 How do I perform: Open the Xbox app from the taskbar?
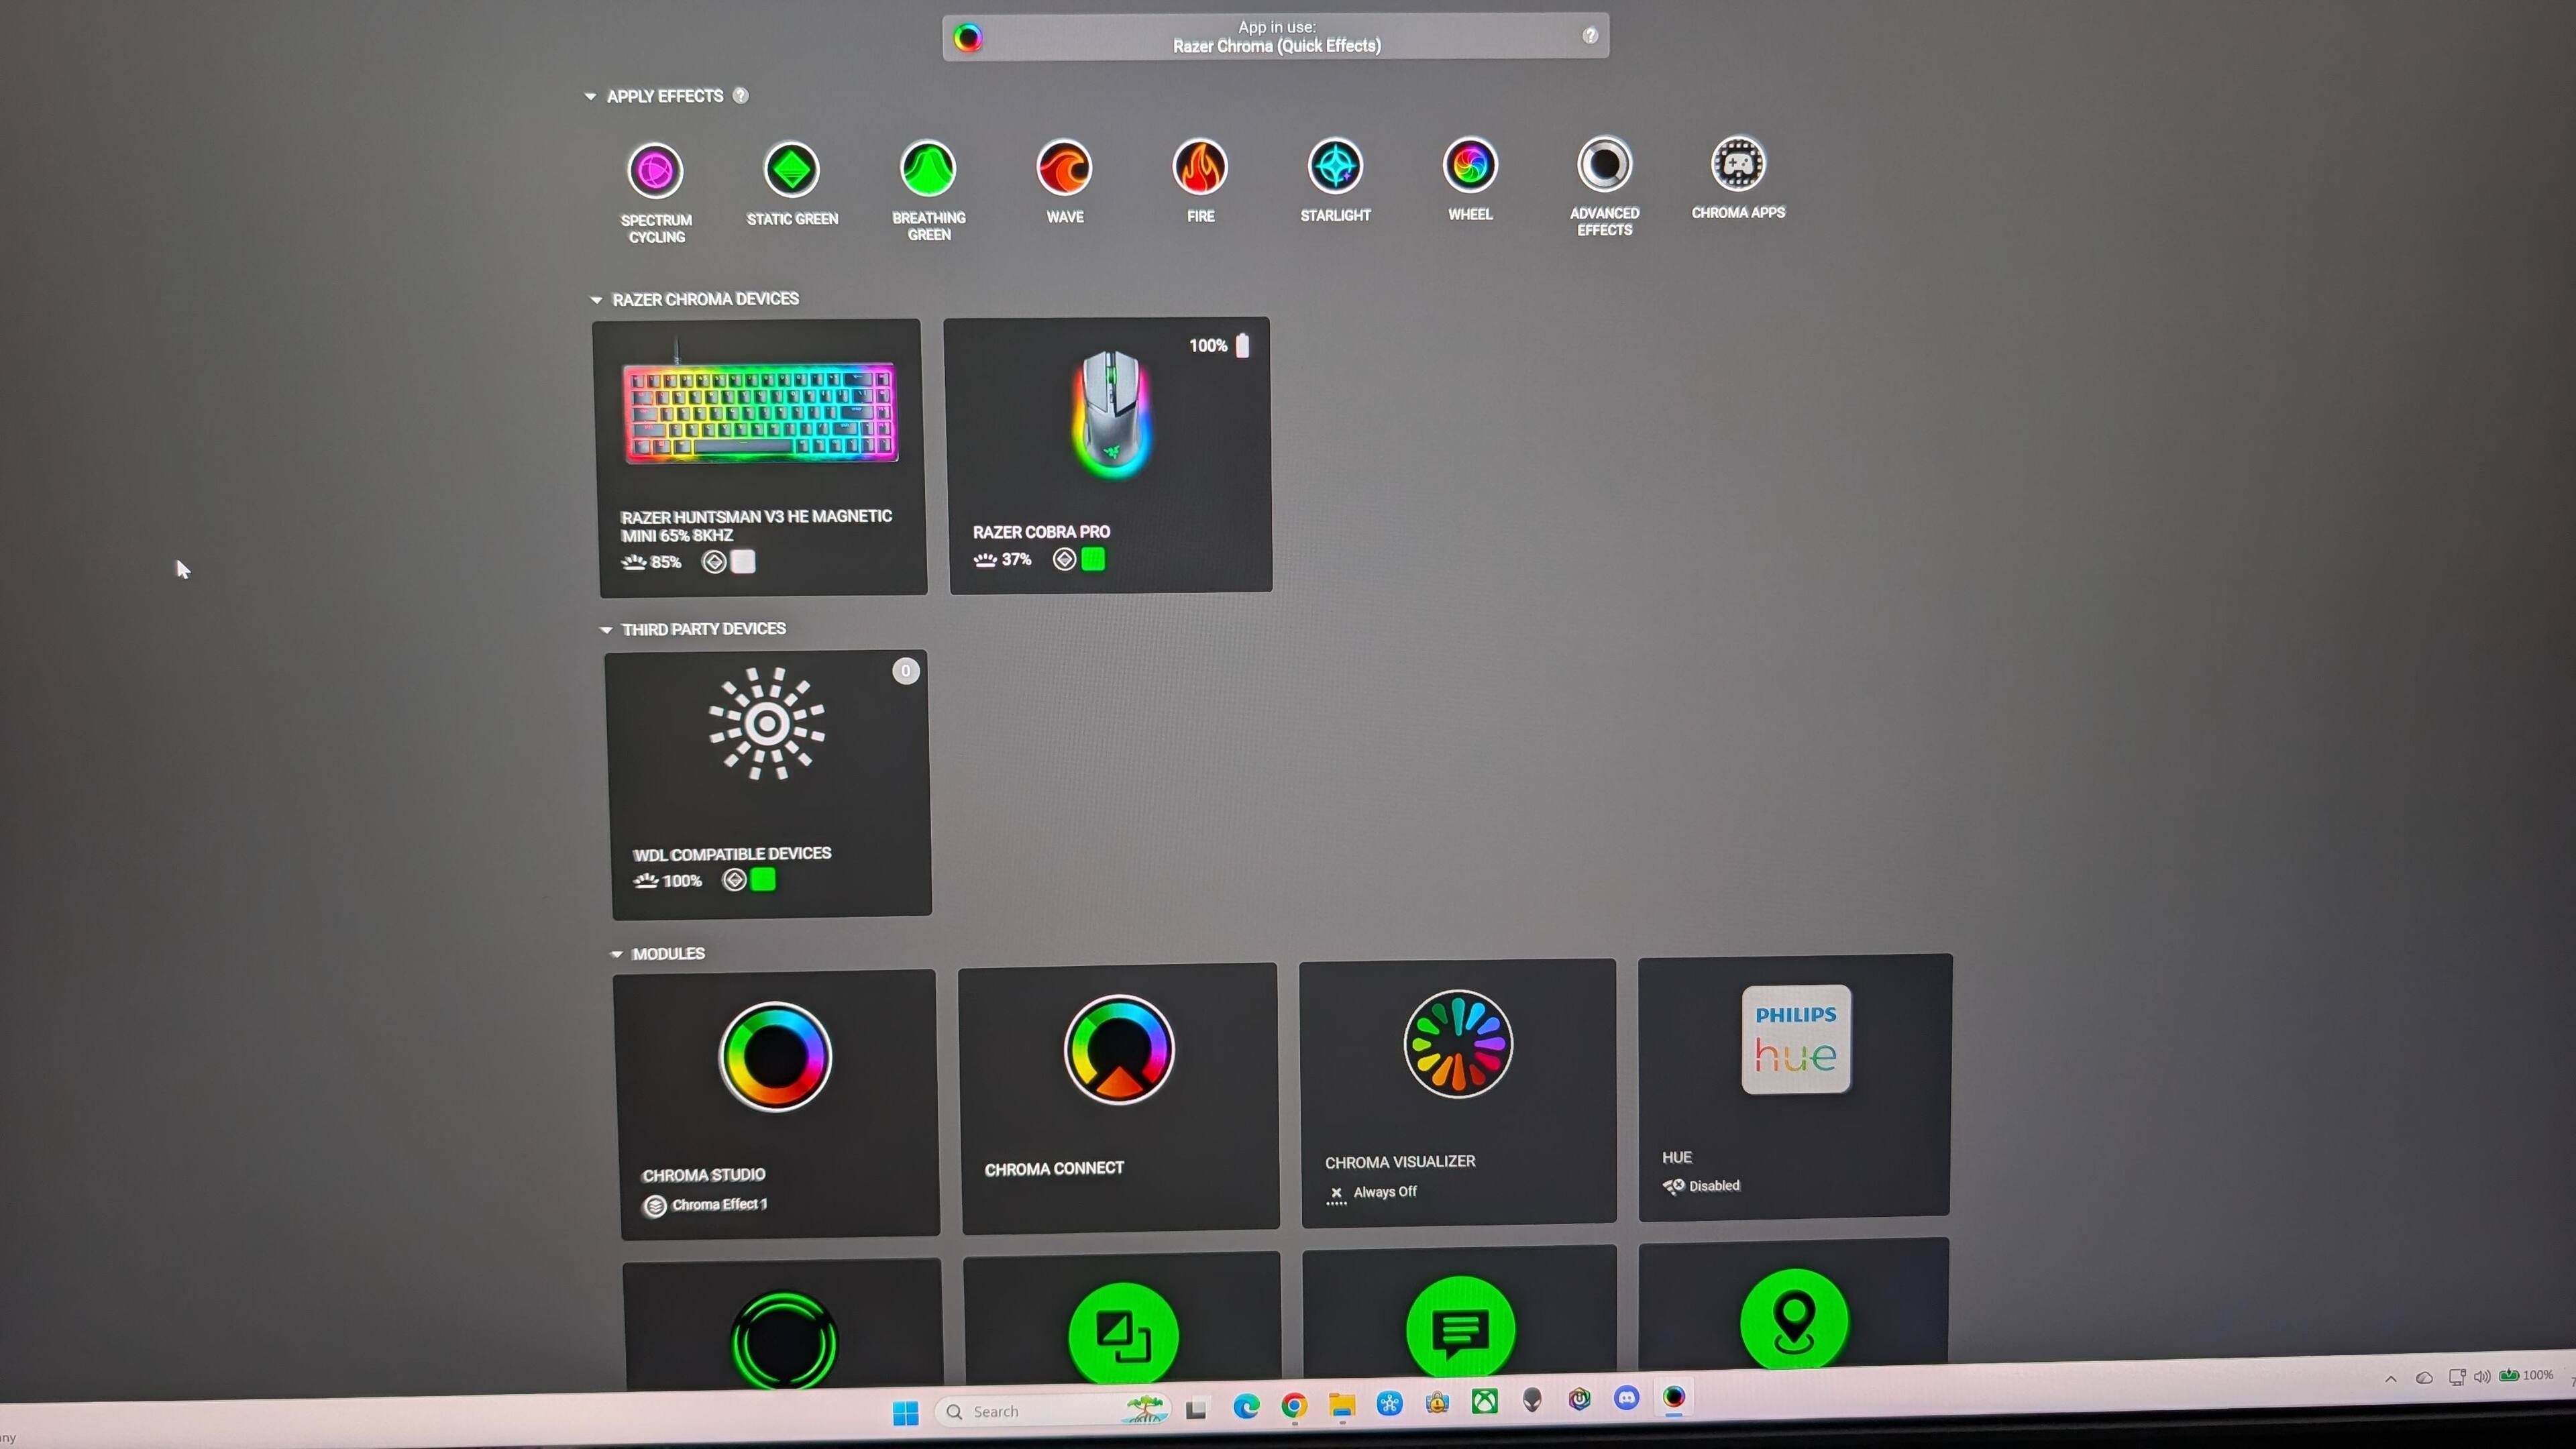[1484, 1402]
